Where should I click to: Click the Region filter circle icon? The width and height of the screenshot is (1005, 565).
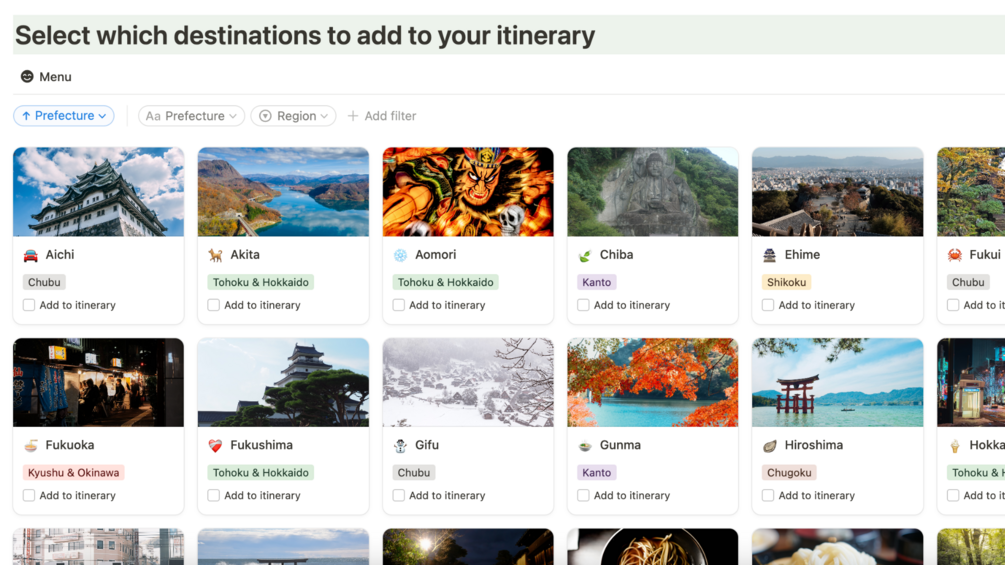click(265, 116)
